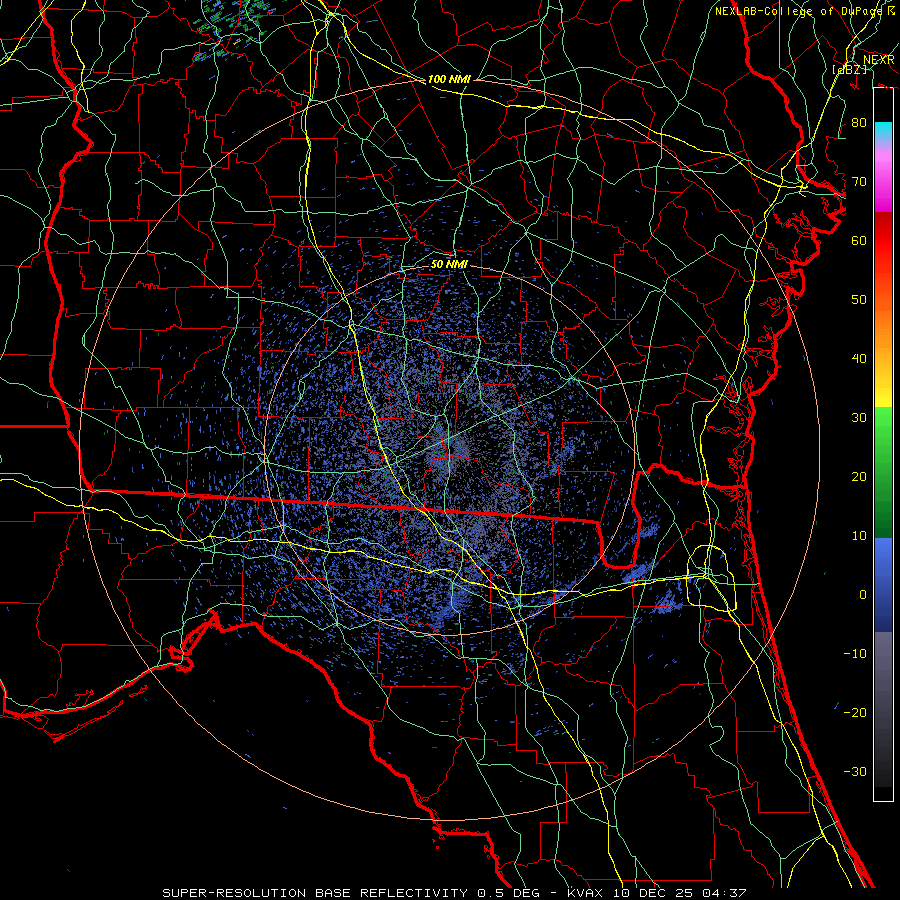Click the 40 value on the dBZ scale
900x900 pixels.
point(859,358)
